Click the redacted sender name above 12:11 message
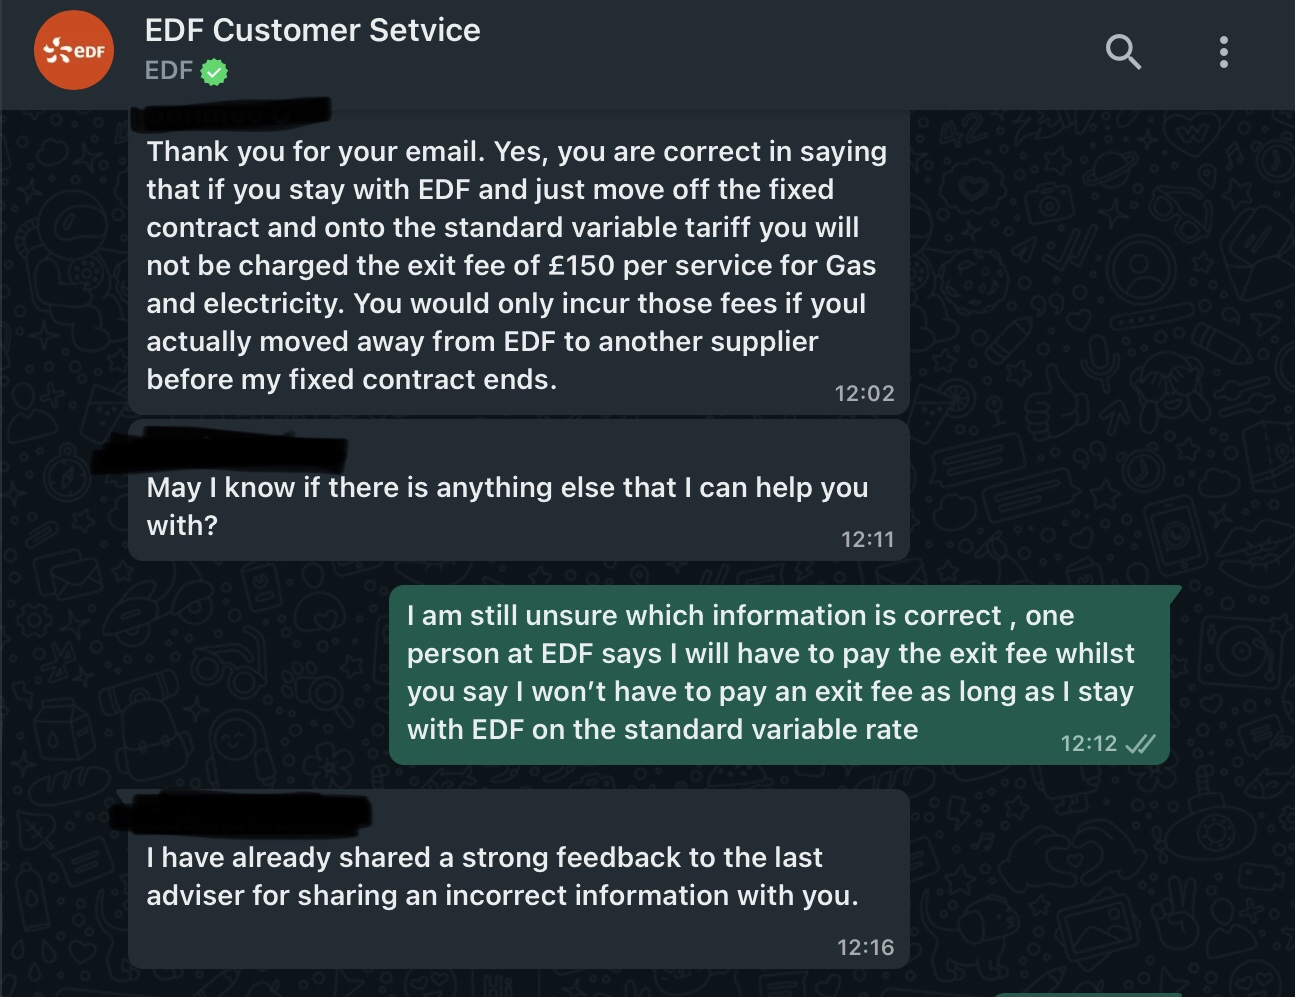The width and height of the screenshot is (1295, 997). [220, 449]
